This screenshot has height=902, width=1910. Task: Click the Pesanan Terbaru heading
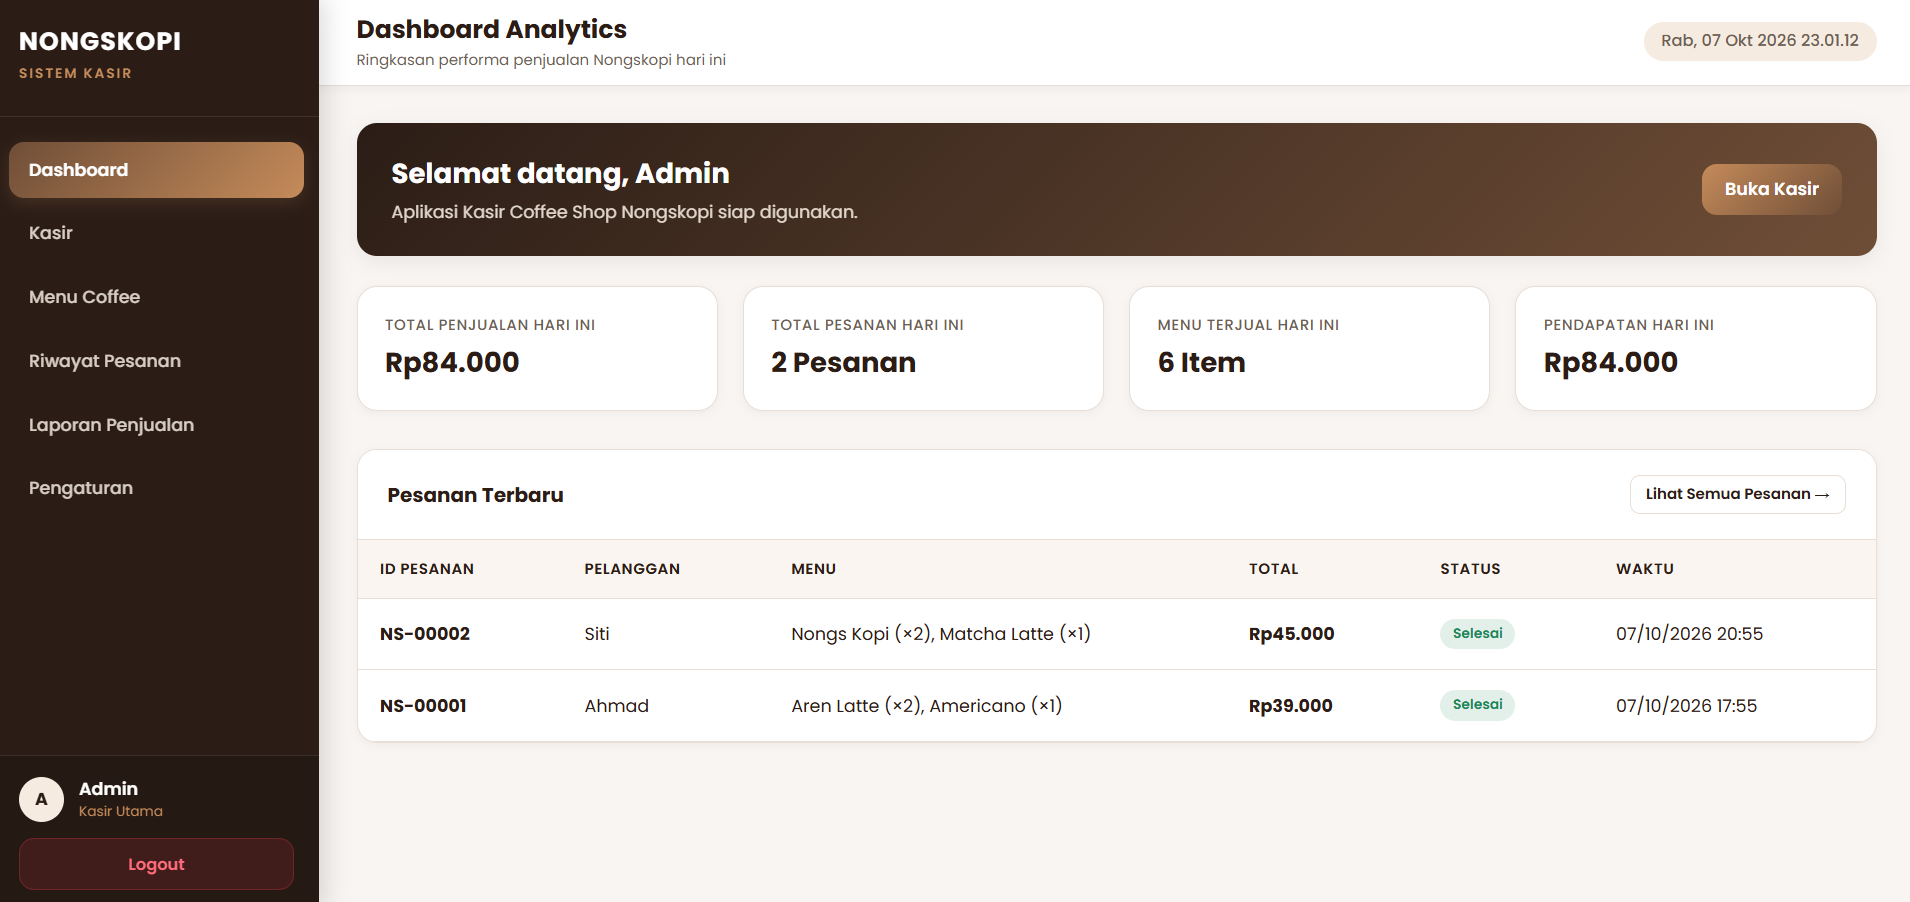(x=476, y=495)
